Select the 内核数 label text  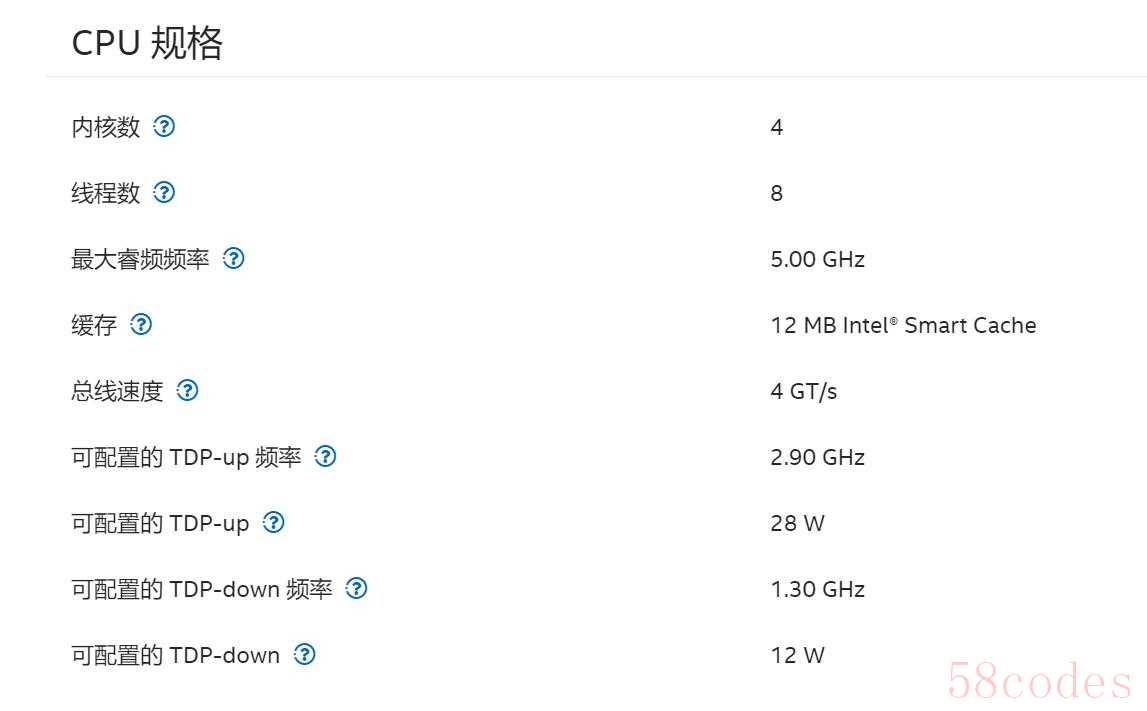[x=105, y=127]
